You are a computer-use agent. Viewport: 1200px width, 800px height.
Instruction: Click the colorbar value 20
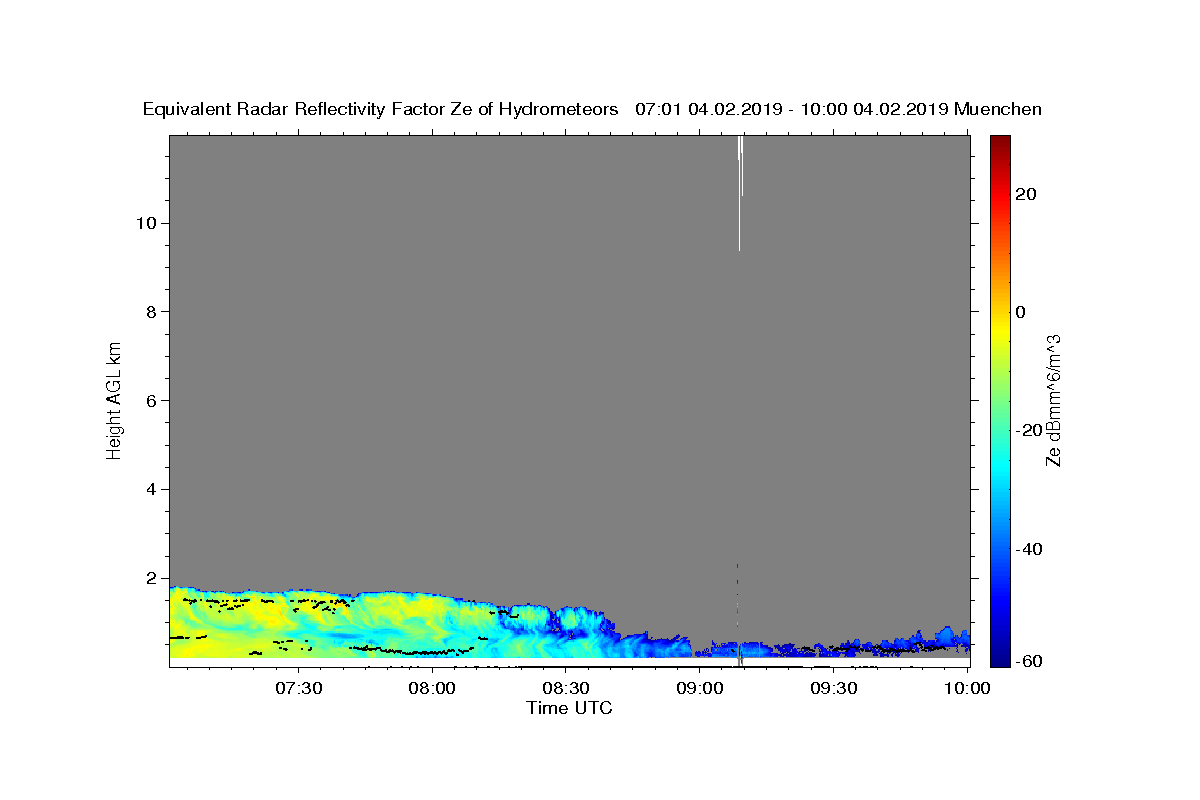pos(1026,194)
